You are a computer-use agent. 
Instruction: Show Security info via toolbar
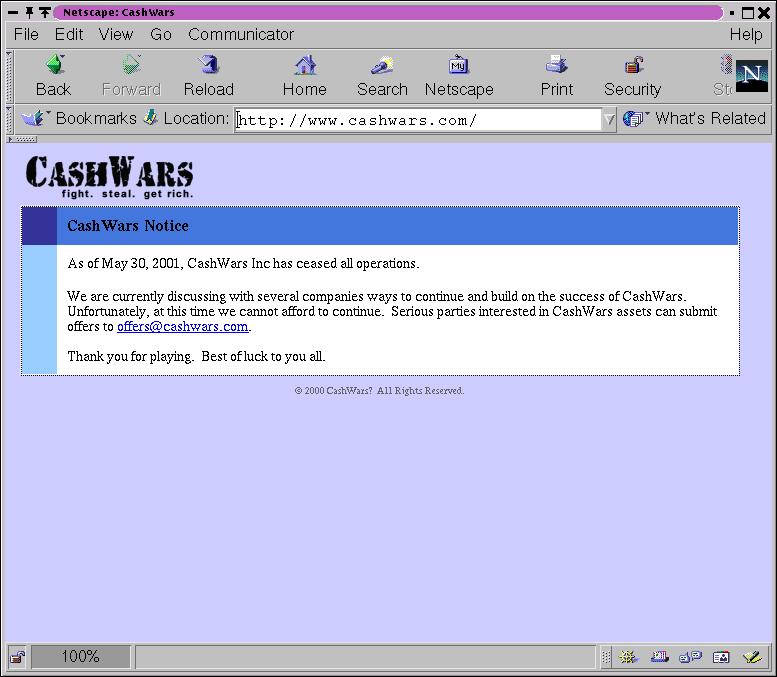pos(632,76)
